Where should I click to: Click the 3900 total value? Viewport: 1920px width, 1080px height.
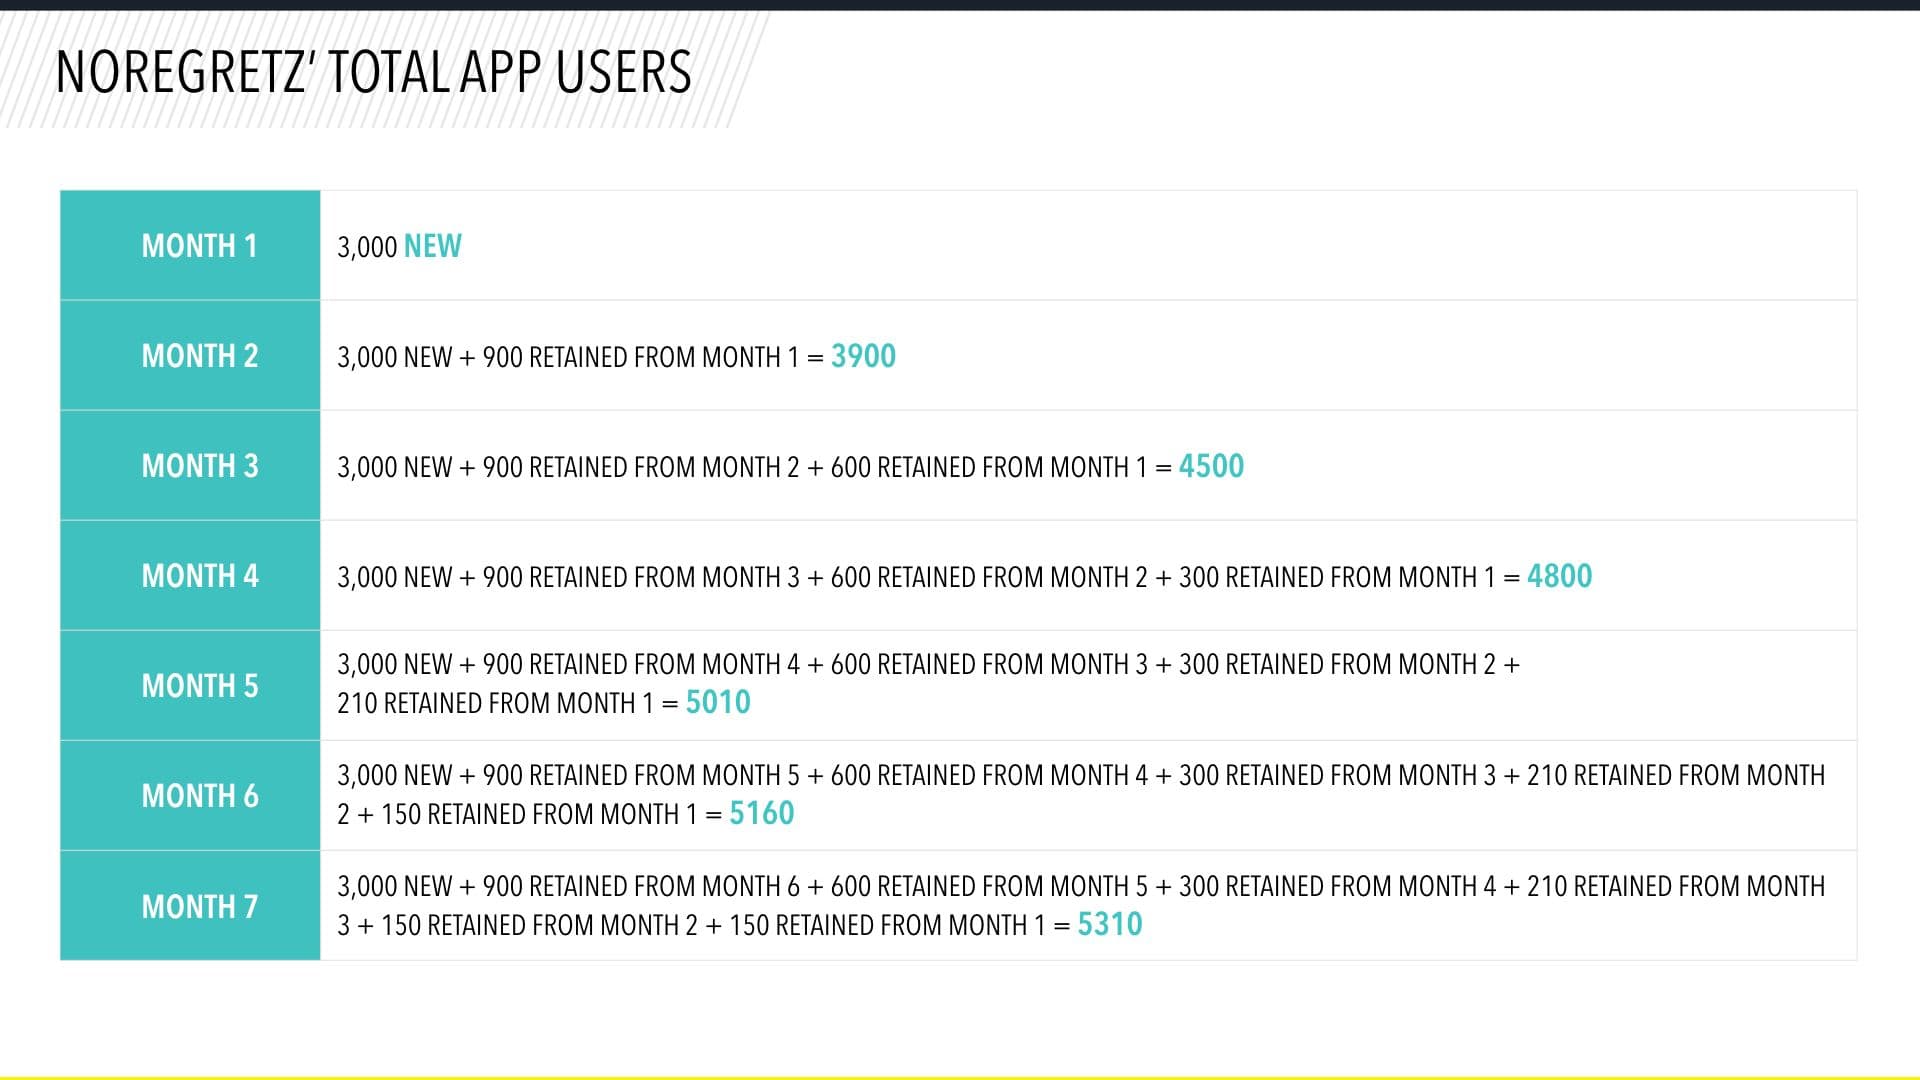click(x=863, y=356)
